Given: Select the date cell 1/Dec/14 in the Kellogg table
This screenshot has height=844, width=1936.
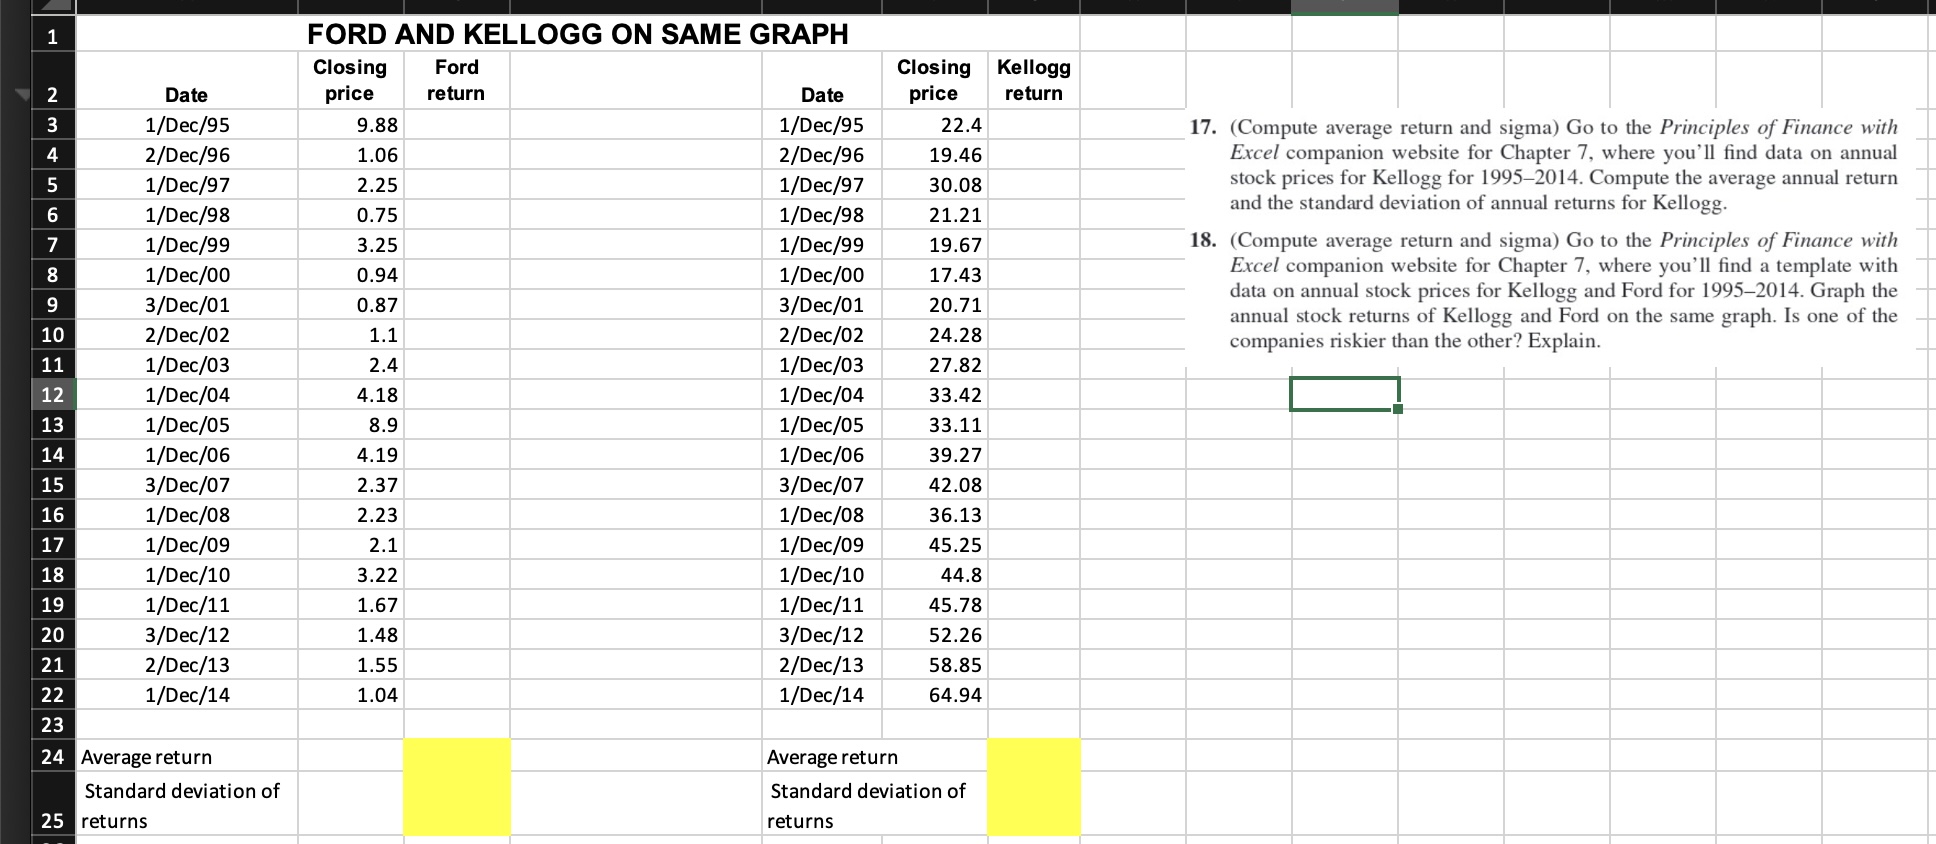Looking at the screenshot, I should point(822,694).
